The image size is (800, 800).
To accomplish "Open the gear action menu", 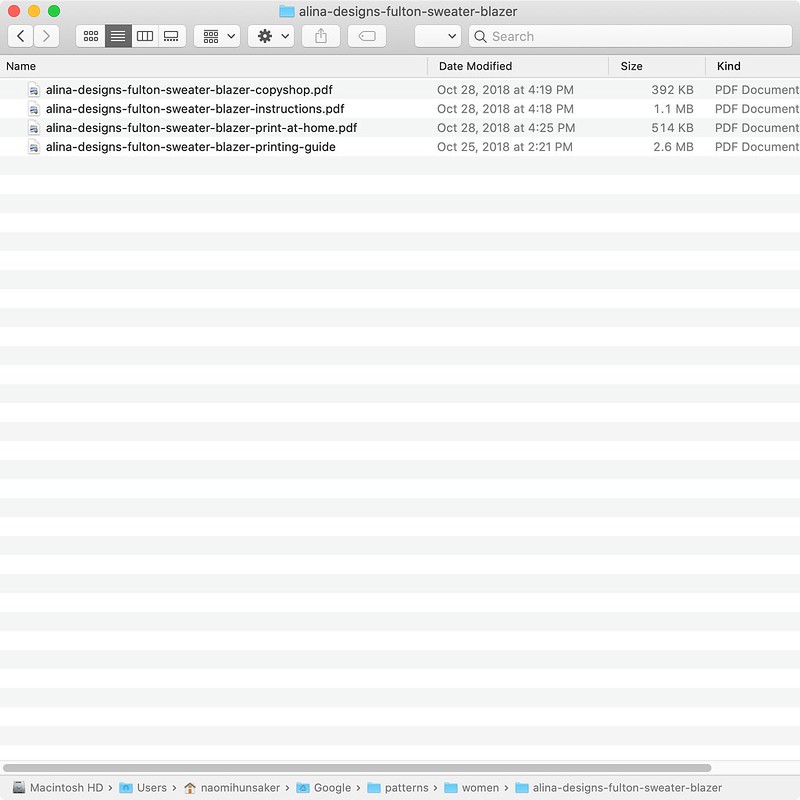I will [x=271, y=36].
